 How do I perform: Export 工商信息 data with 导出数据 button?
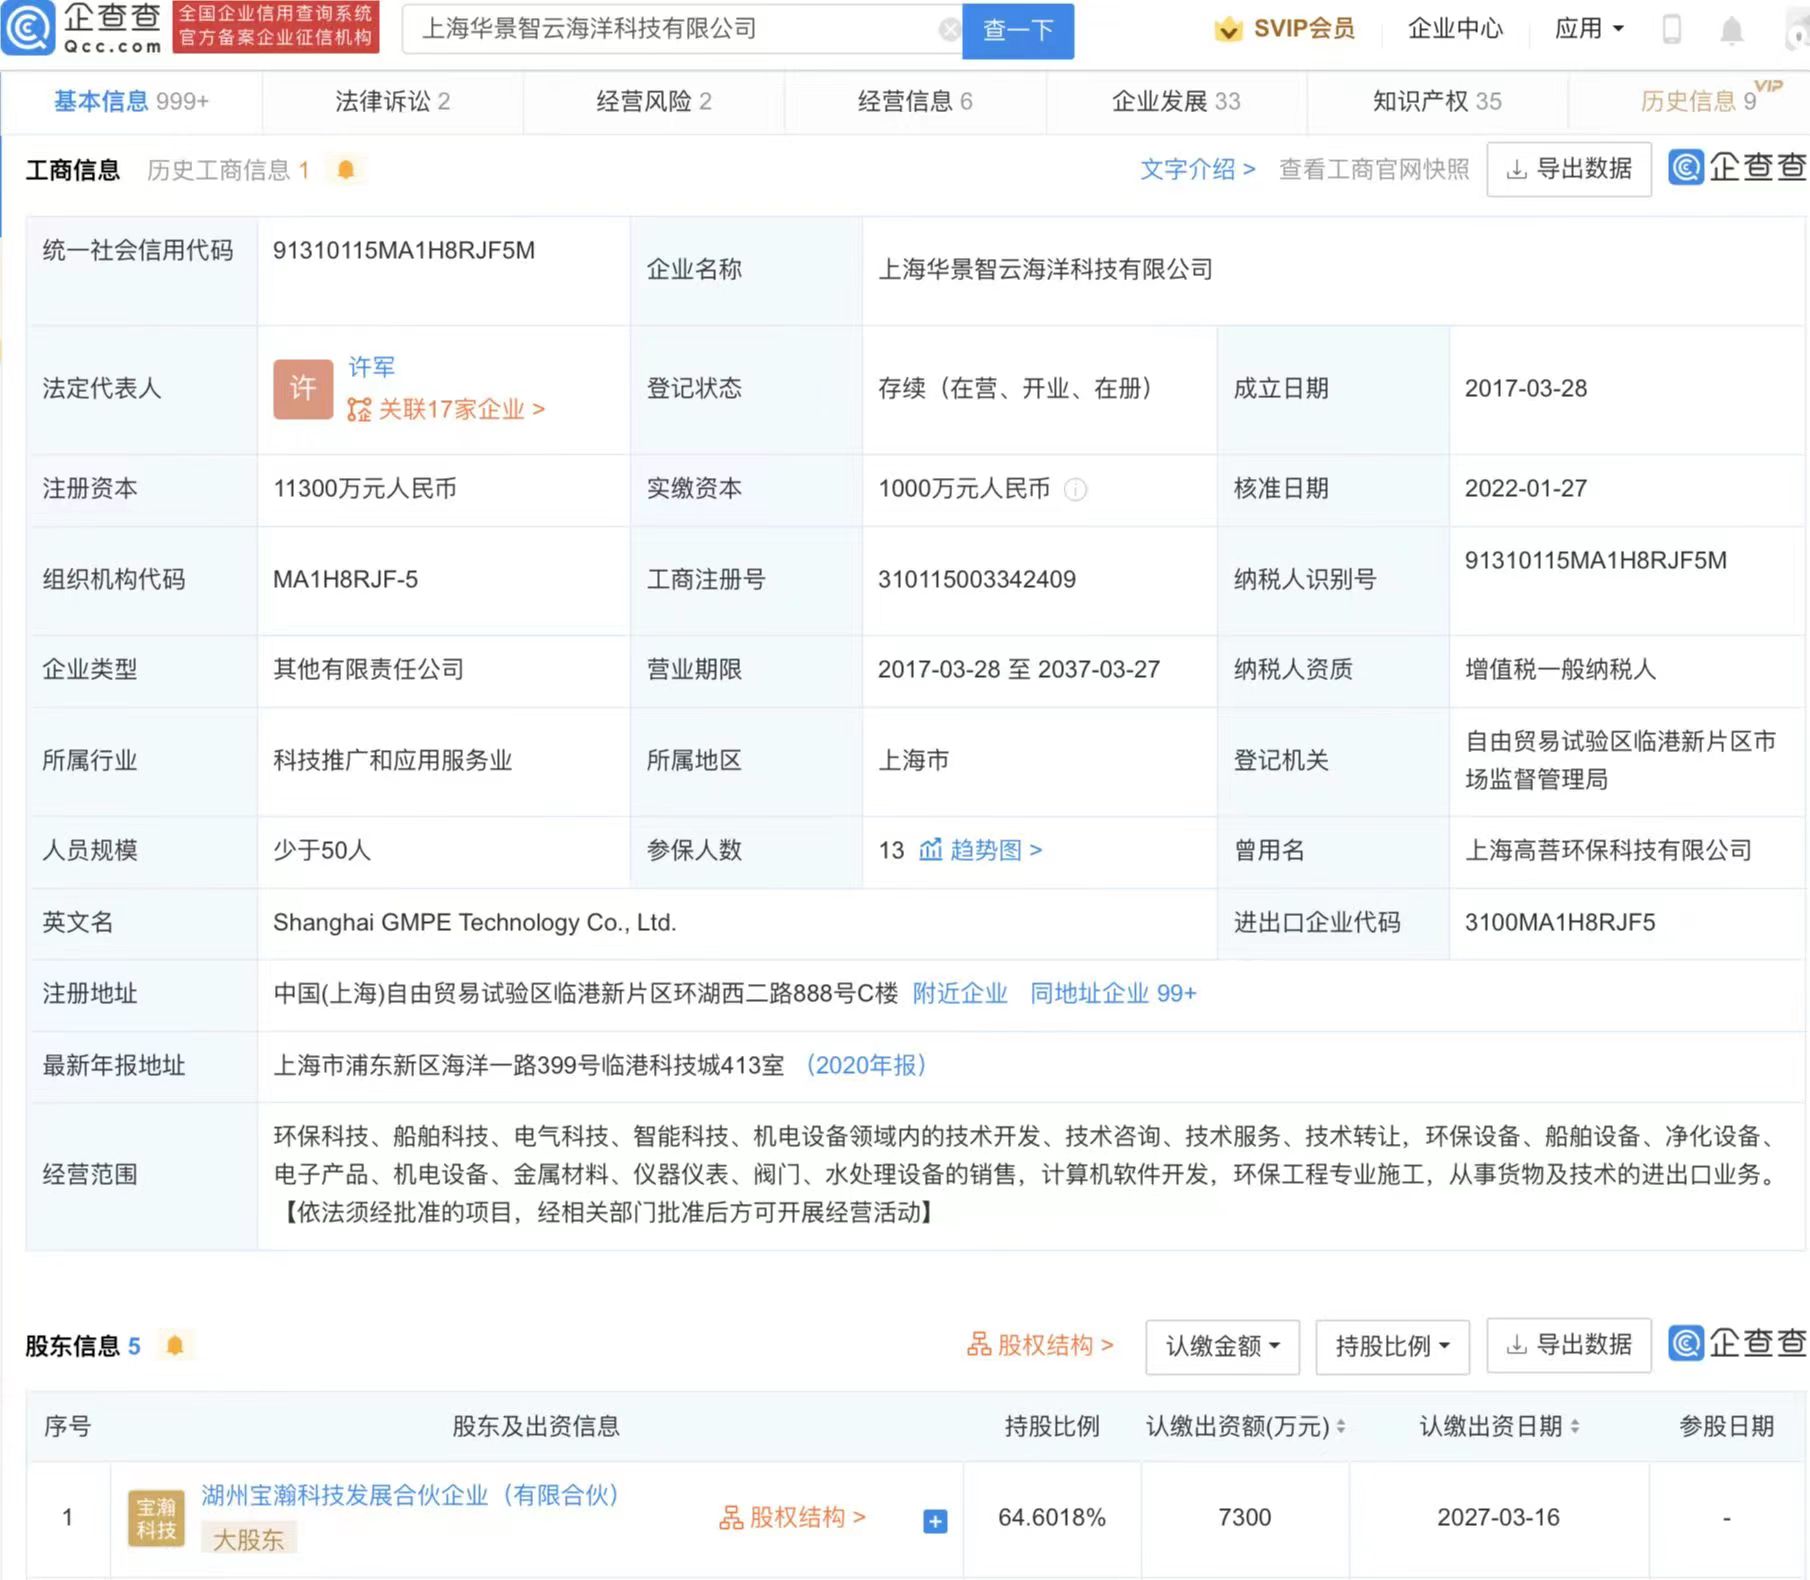[1568, 169]
